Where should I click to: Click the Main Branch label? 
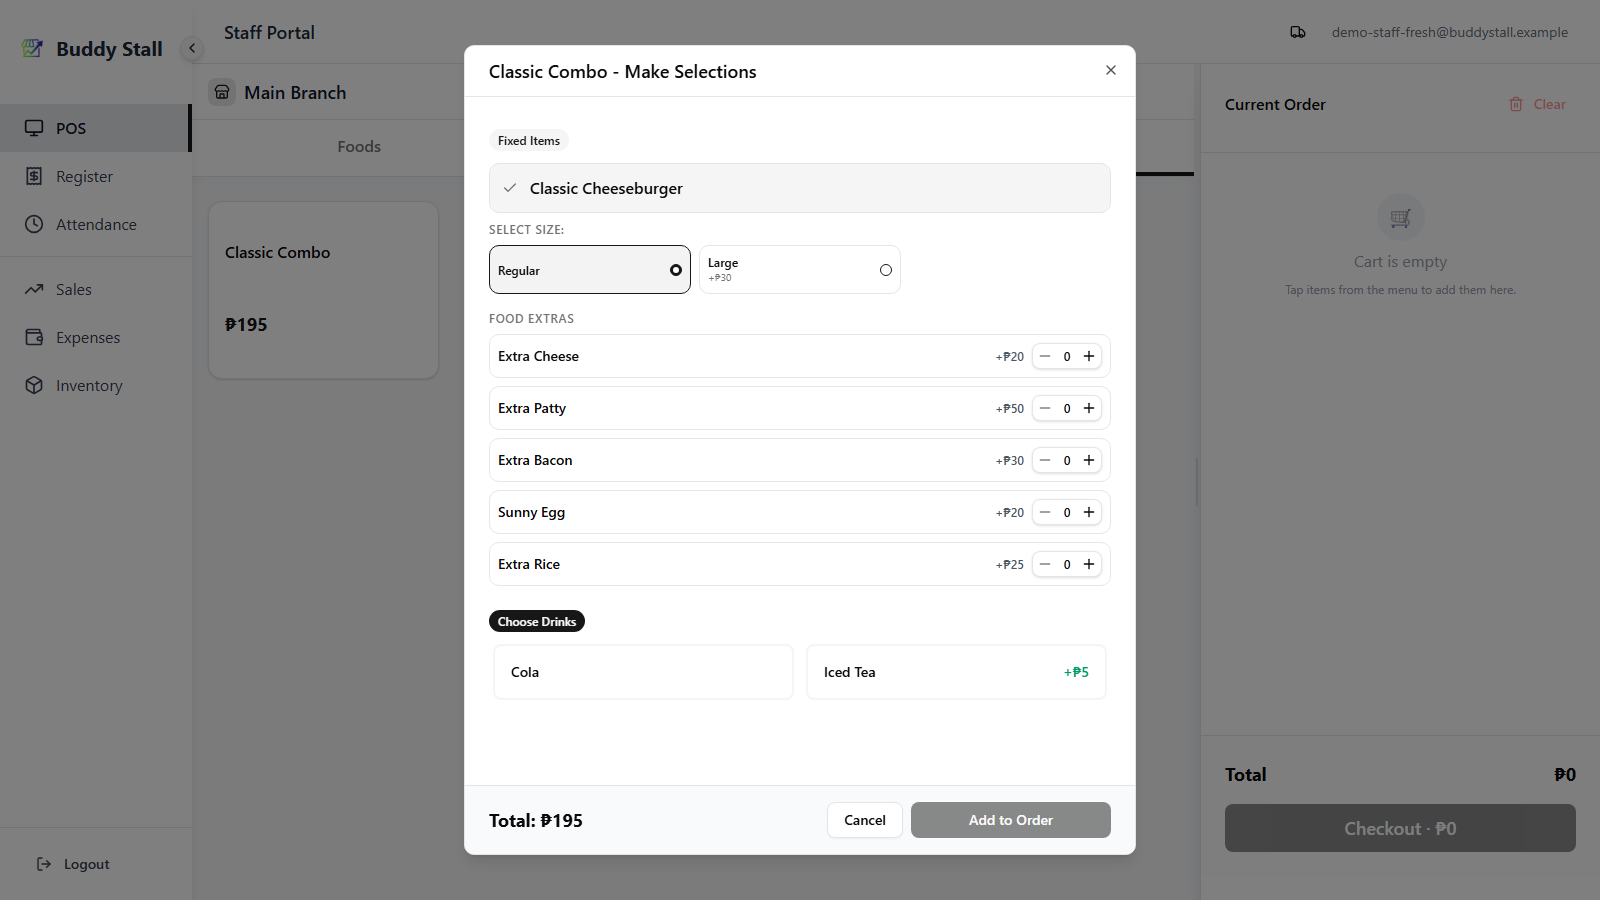pyautogui.click(x=295, y=92)
